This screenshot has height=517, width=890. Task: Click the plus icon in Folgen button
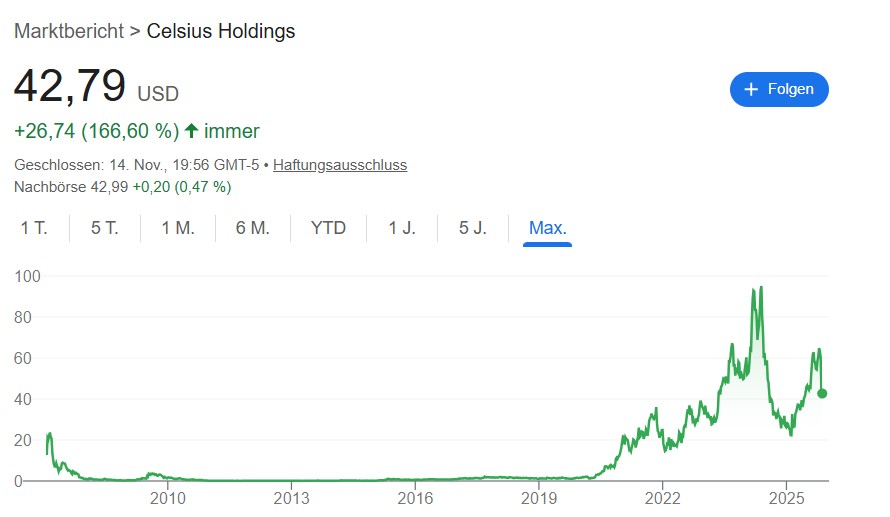752,89
